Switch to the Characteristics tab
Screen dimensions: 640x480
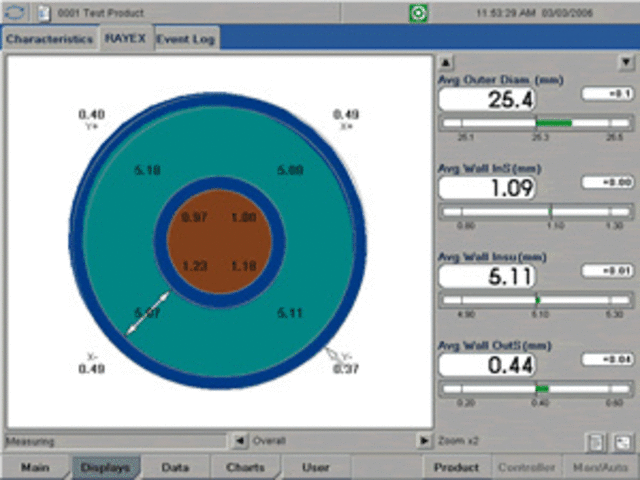[49, 39]
